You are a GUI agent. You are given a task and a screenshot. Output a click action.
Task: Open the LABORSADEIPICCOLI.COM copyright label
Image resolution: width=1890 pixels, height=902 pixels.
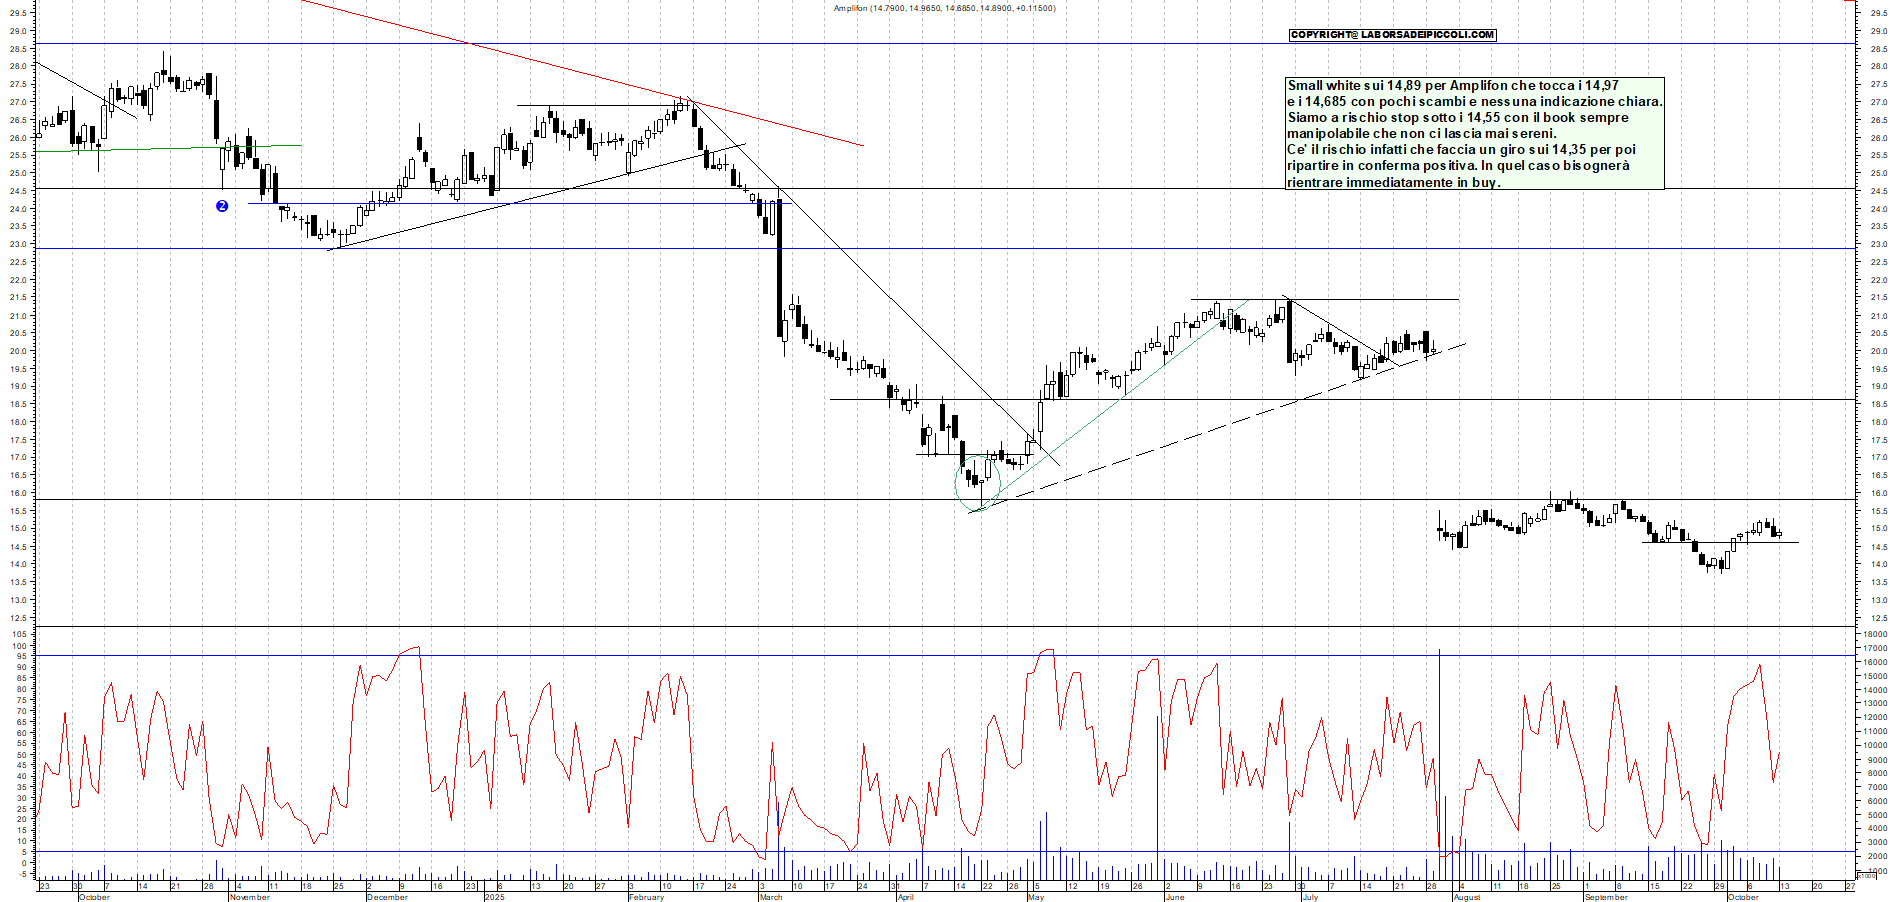point(1392,35)
